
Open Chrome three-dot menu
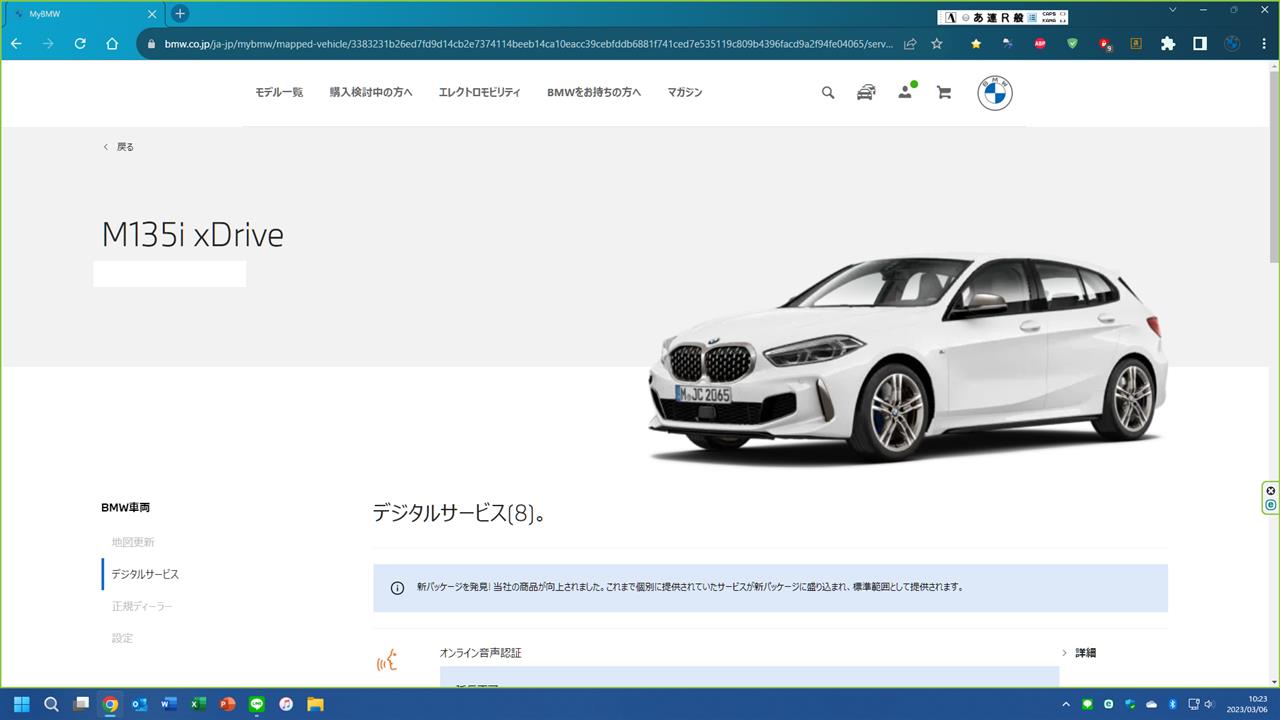tap(1263, 44)
